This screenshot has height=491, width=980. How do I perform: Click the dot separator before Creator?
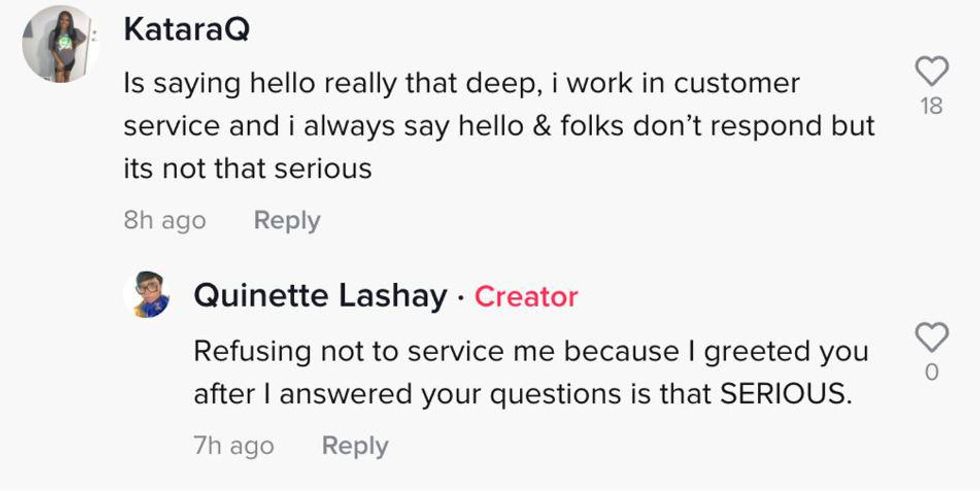(460, 297)
